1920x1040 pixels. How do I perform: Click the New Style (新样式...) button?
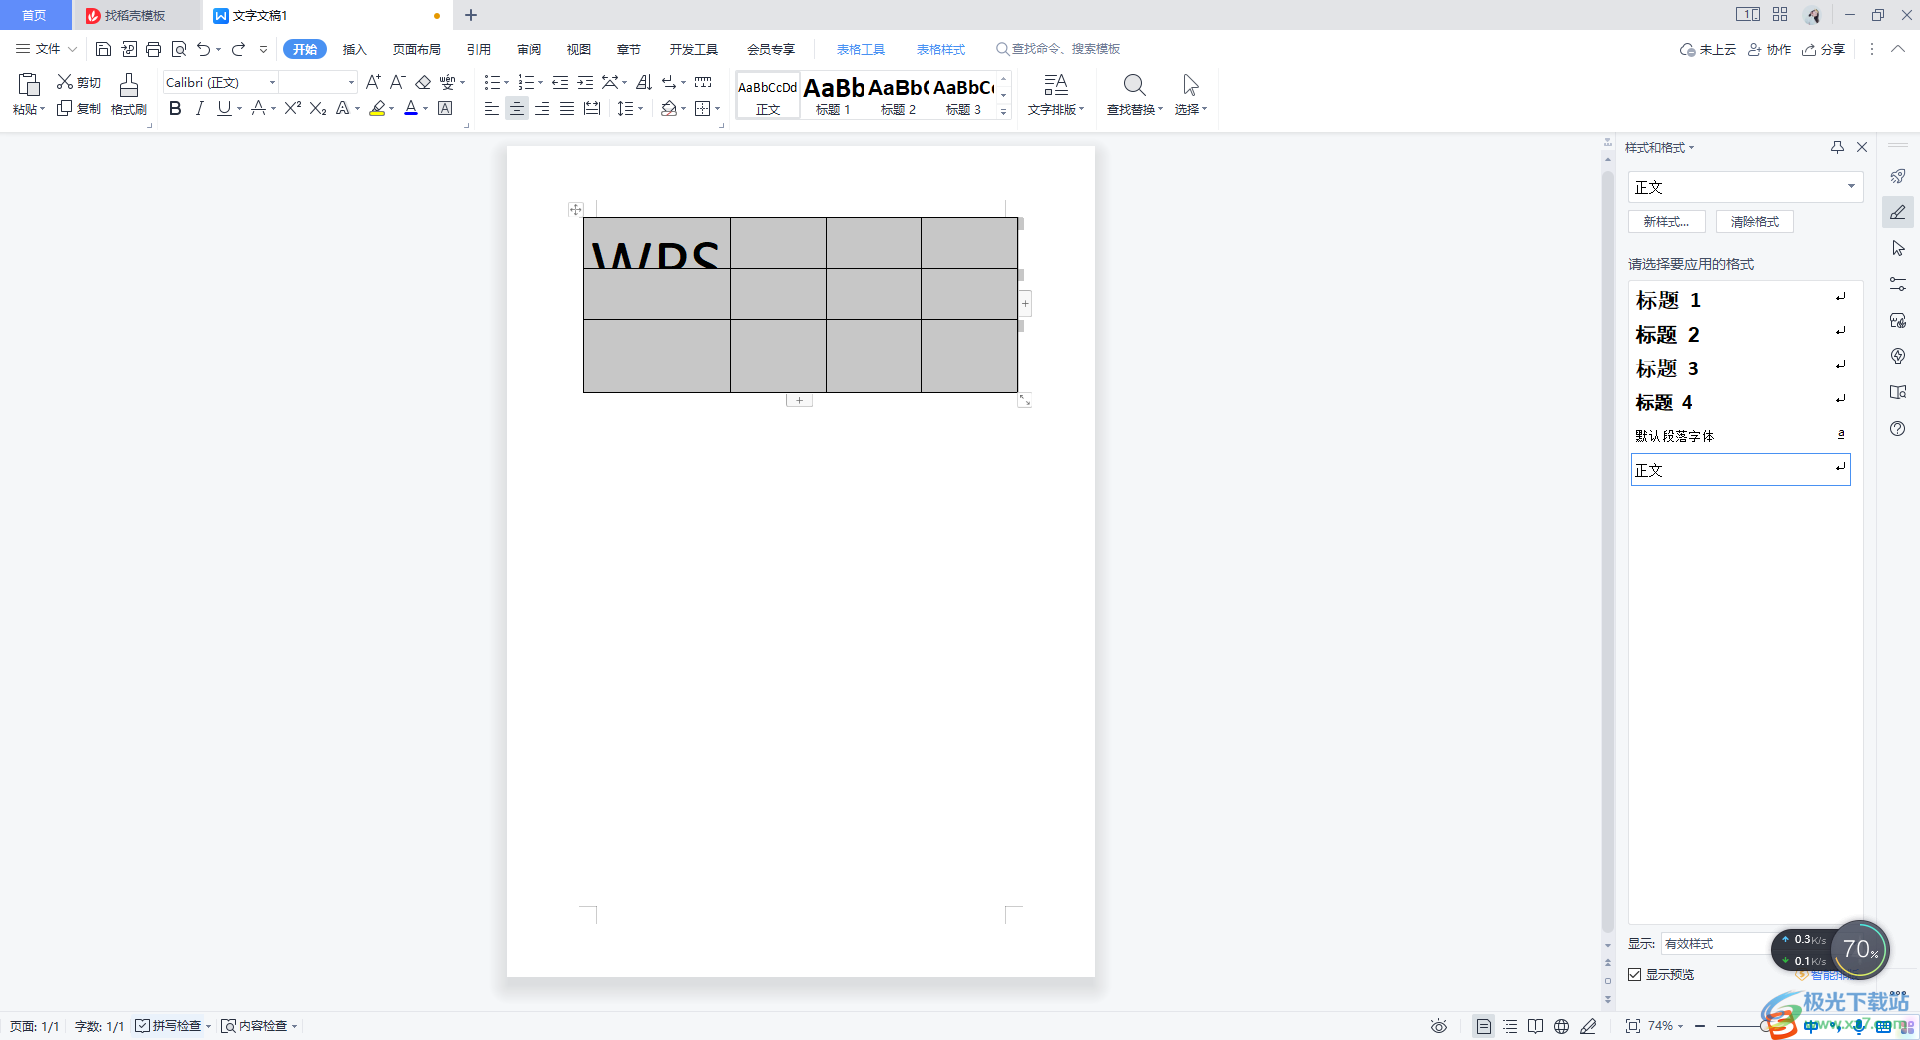[1667, 221]
